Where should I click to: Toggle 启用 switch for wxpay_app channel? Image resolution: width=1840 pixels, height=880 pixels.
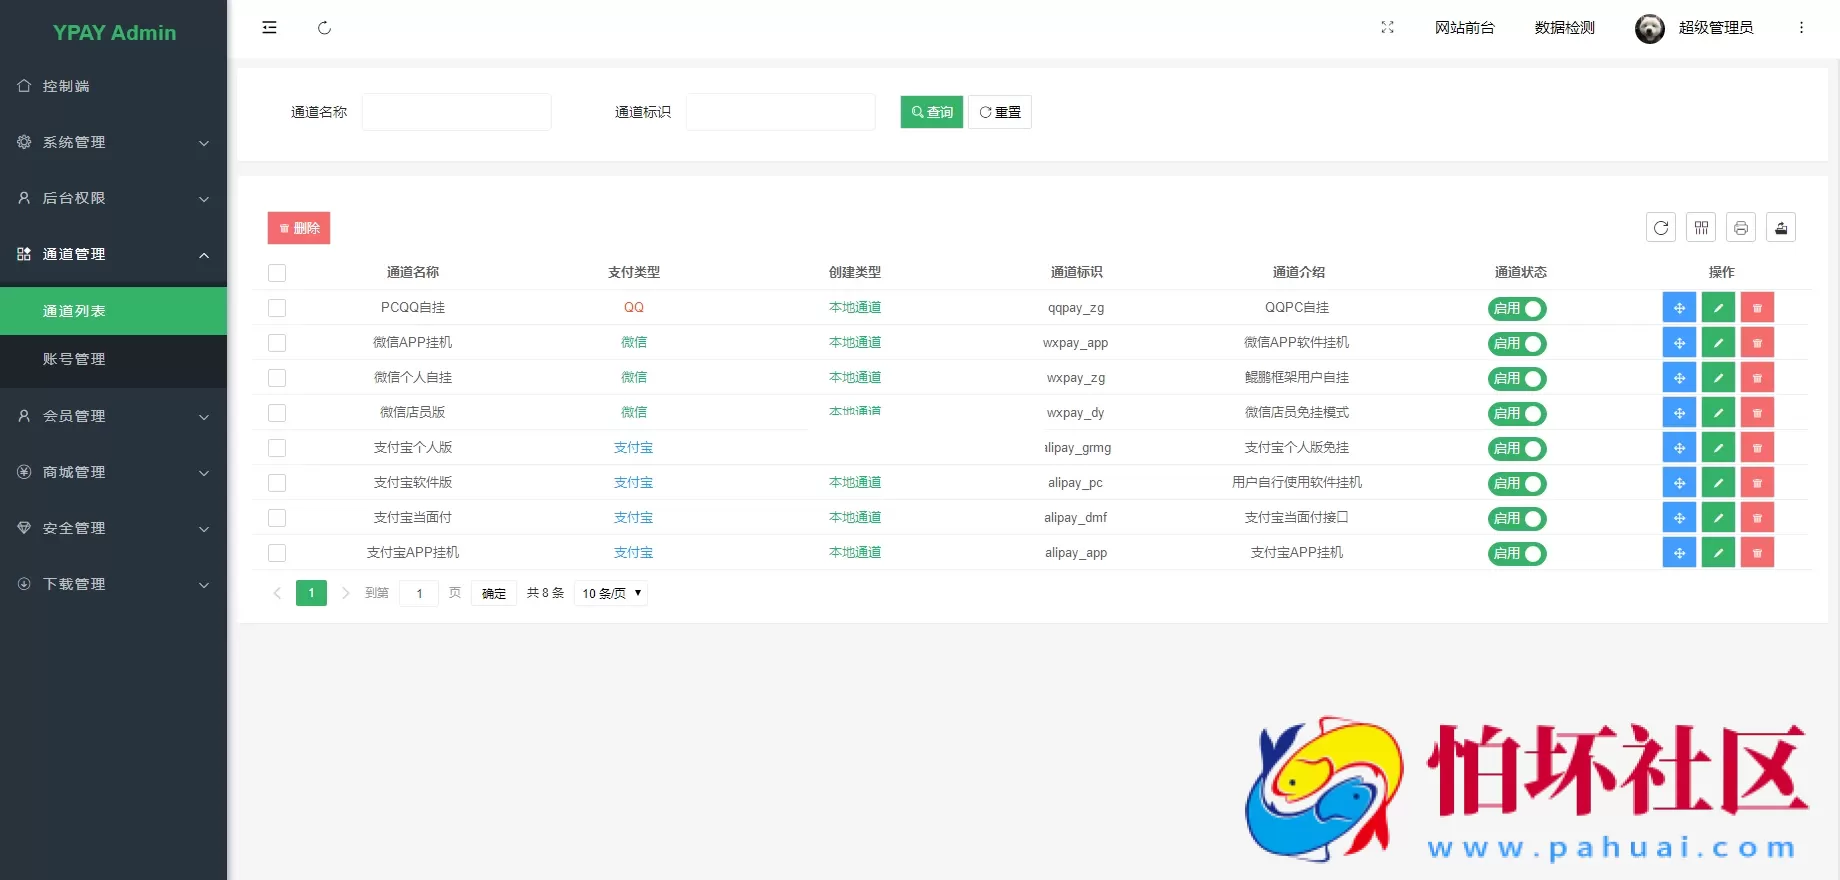coord(1517,344)
